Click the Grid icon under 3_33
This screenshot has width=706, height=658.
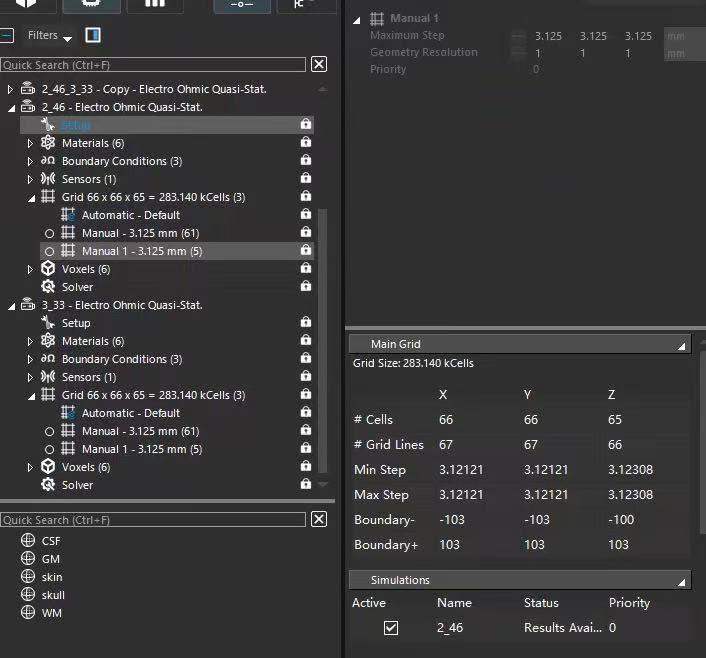(x=48, y=395)
